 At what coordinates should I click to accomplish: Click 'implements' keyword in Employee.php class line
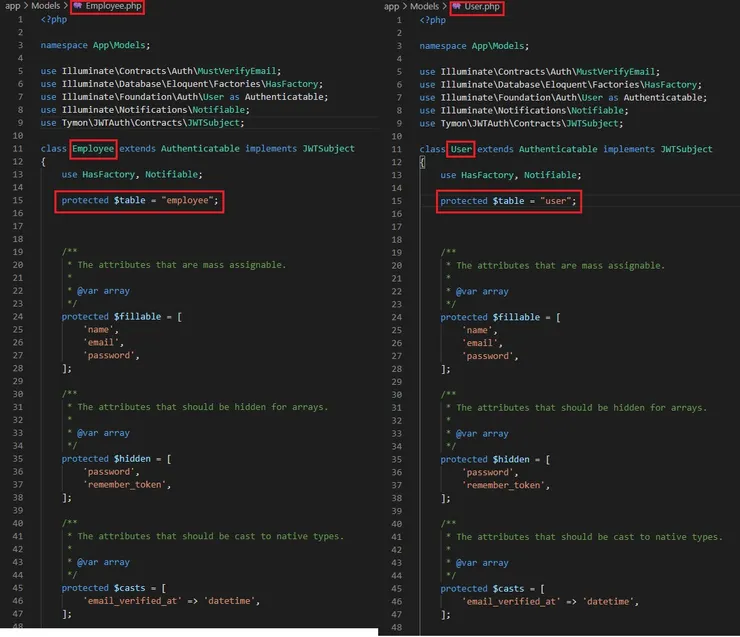[x=271, y=149]
